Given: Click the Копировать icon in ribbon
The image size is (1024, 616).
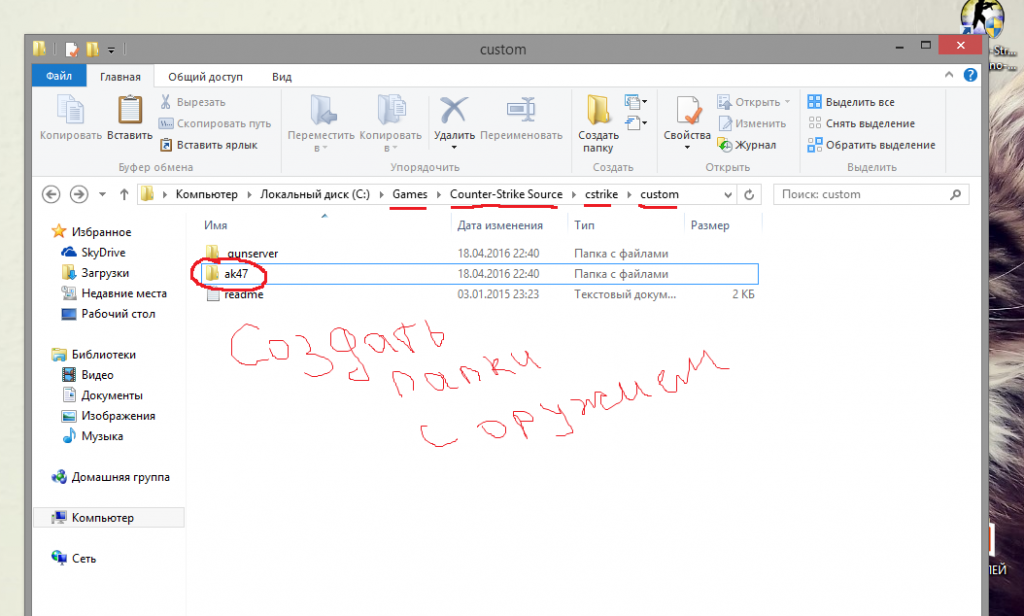Looking at the screenshot, I should pos(70,110).
